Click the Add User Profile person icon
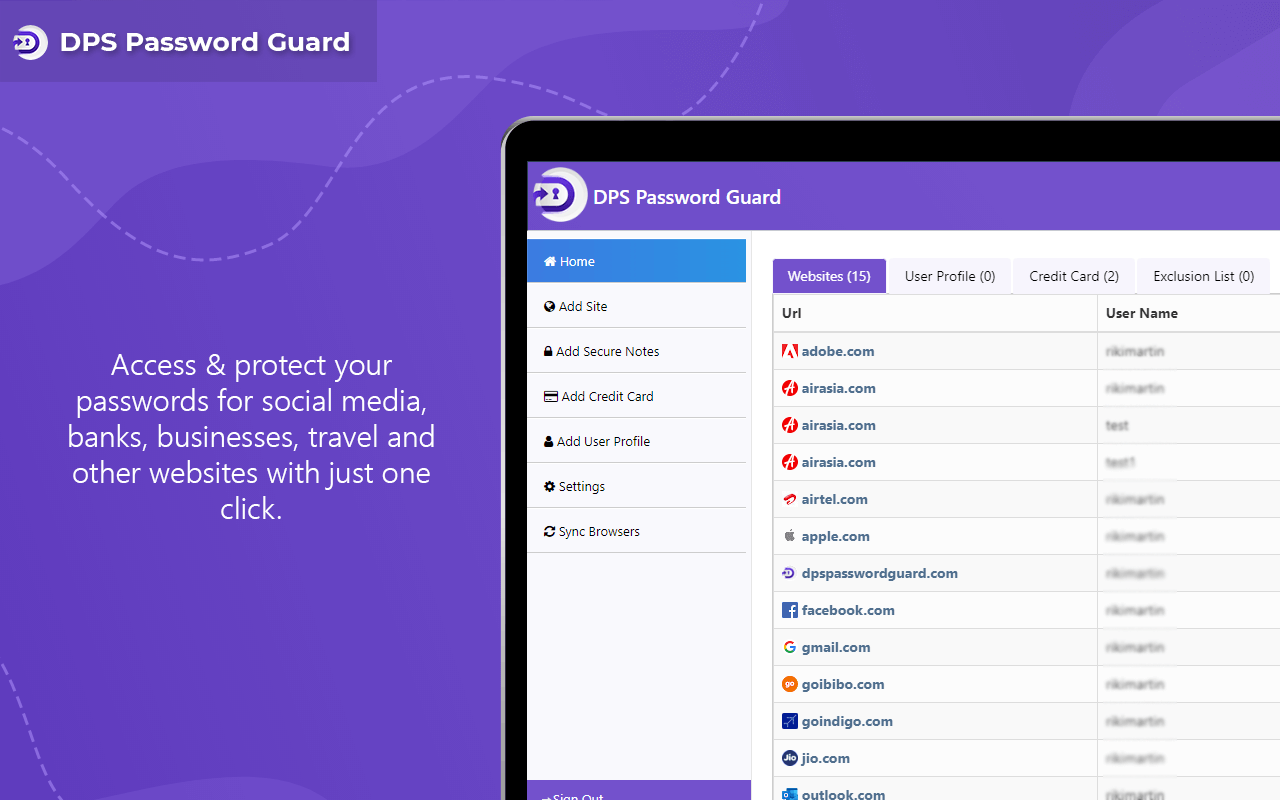Viewport: 1280px width, 800px height. (548, 441)
